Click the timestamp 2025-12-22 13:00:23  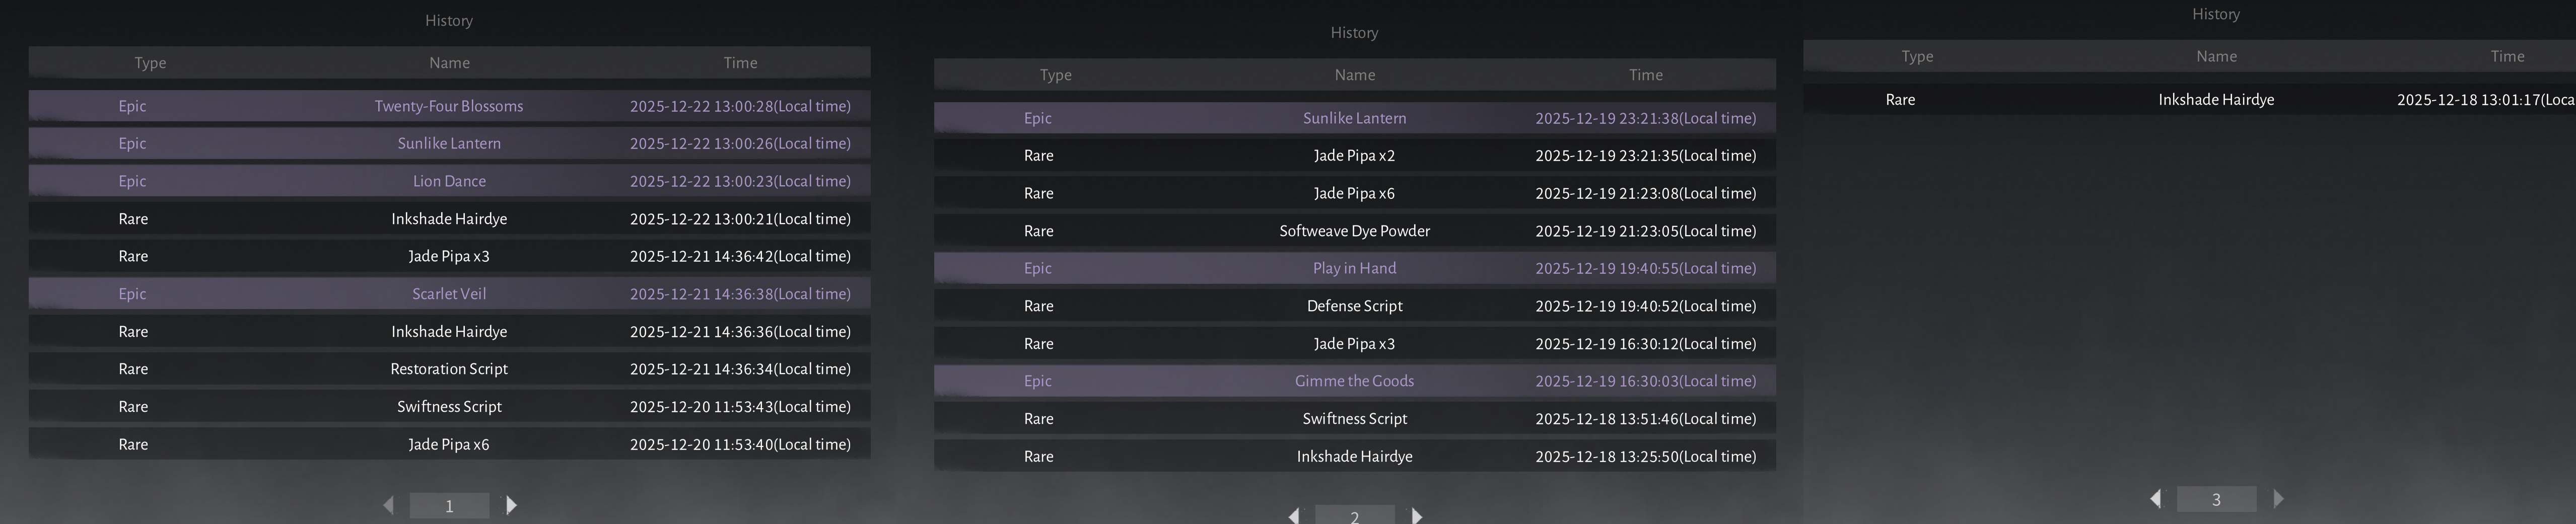[x=740, y=181]
